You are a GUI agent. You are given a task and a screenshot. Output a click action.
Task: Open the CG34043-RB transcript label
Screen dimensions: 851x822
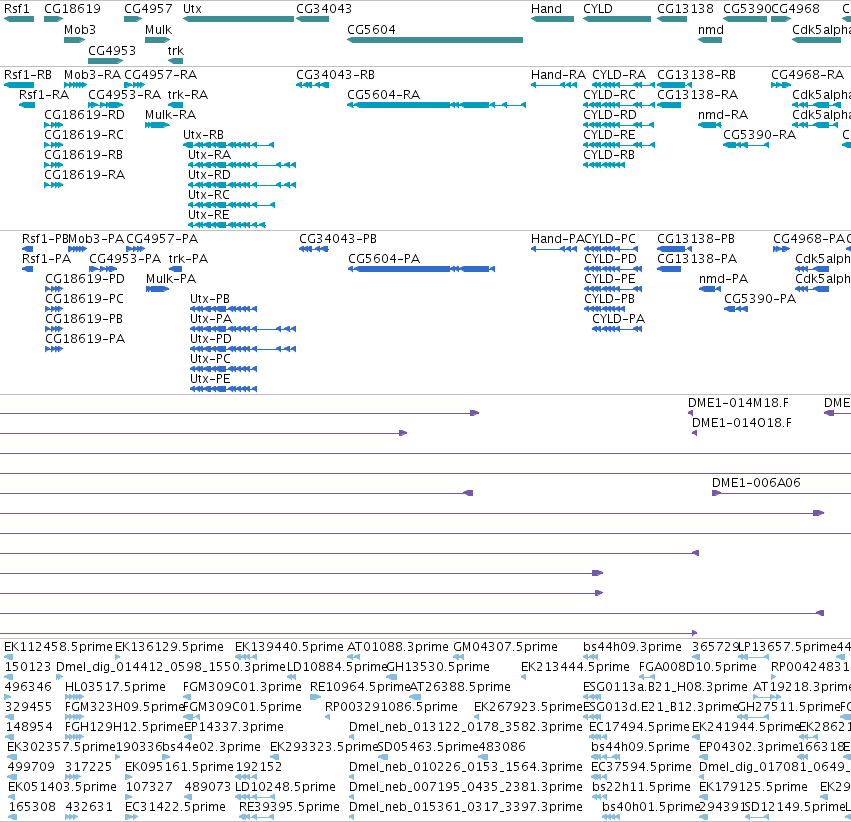tap(335, 75)
